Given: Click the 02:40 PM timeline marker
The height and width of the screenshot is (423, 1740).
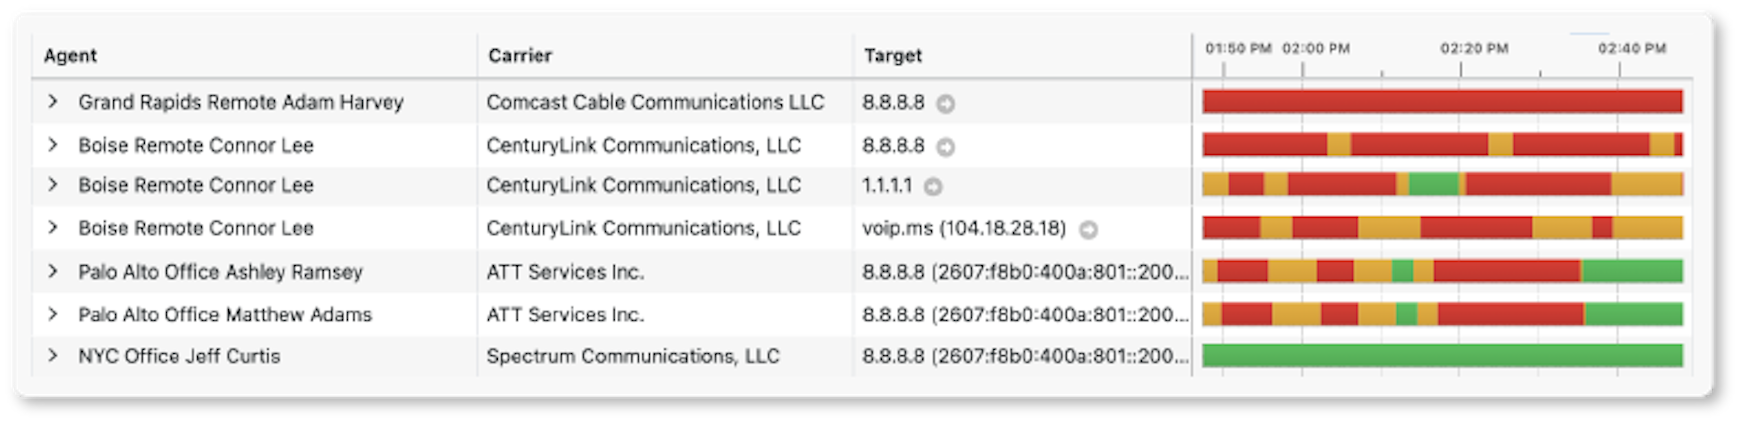Looking at the screenshot, I should [1631, 48].
